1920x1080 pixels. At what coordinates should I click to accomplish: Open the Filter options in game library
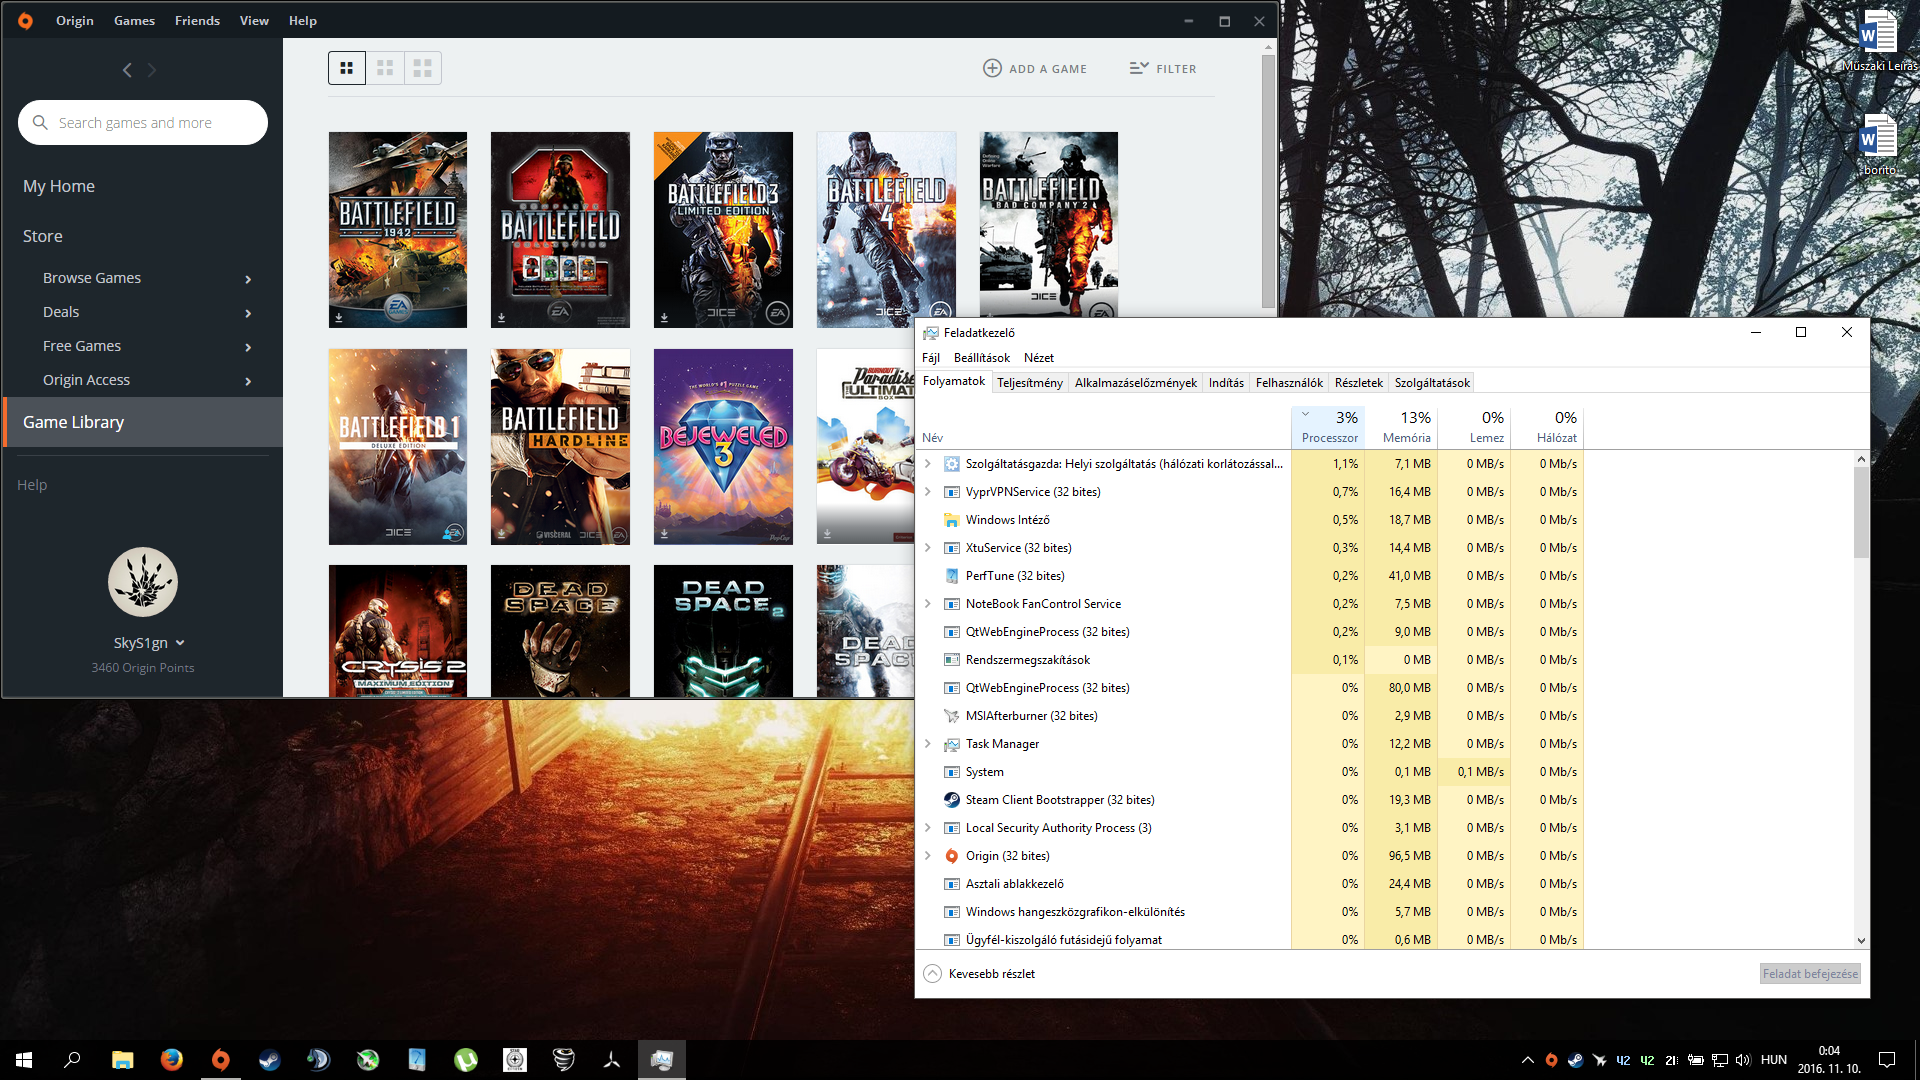pos(1163,68)
